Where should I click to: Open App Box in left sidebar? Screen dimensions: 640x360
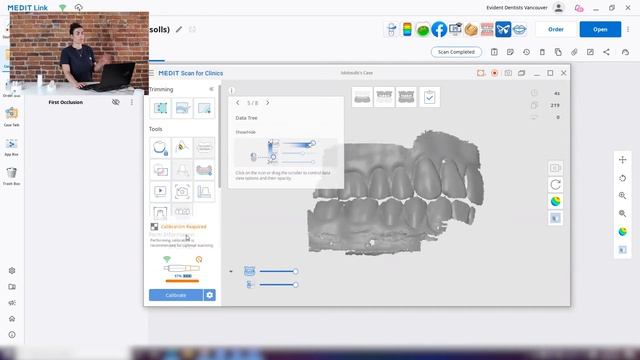click(11, 147)
